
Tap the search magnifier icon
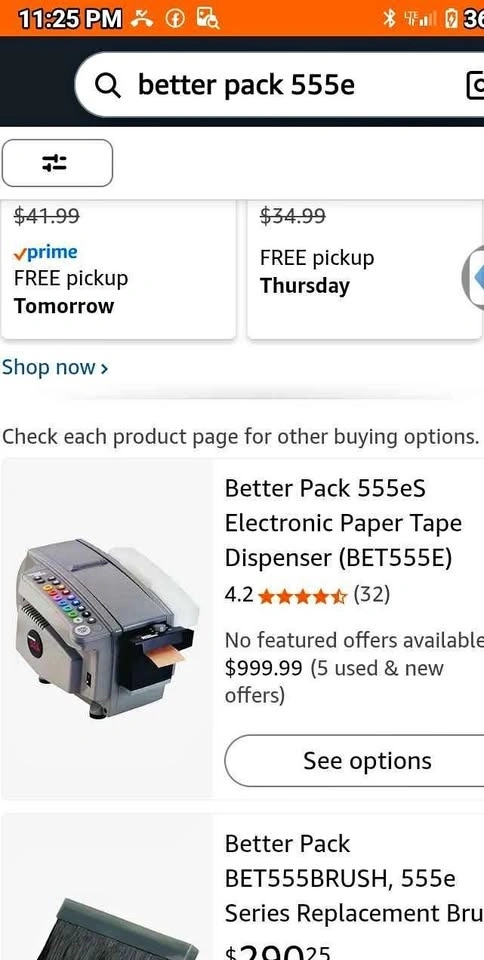click(x=108, y=86)
